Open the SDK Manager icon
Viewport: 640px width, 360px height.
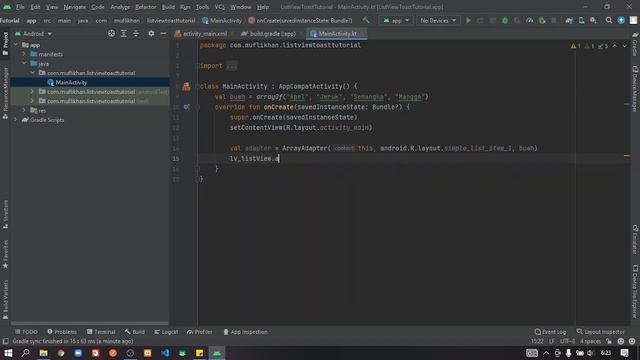click(593, 20)
